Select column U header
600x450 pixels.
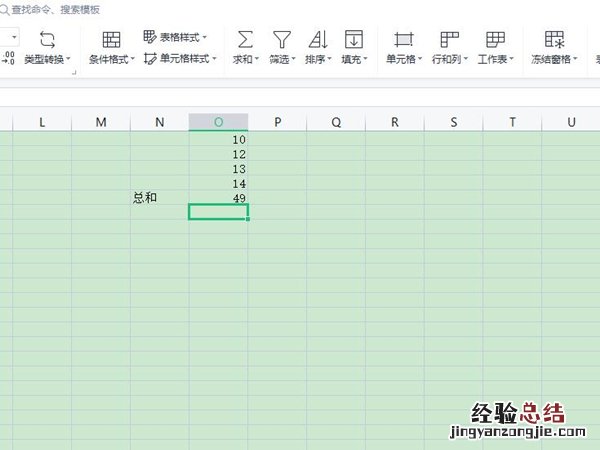(x=571, y=122)
